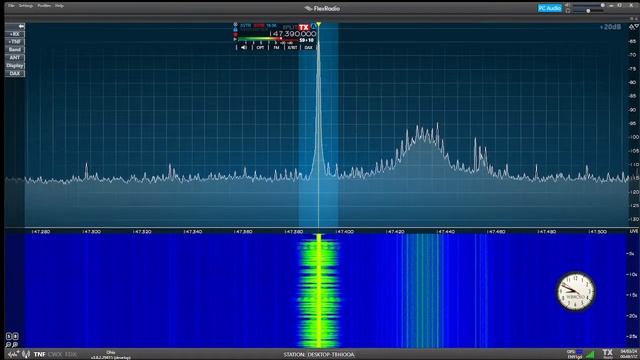This screenshot has width=640, height=360.
Task: Click the right band zoom icon above the magnifiers
Action: (16, 336)
